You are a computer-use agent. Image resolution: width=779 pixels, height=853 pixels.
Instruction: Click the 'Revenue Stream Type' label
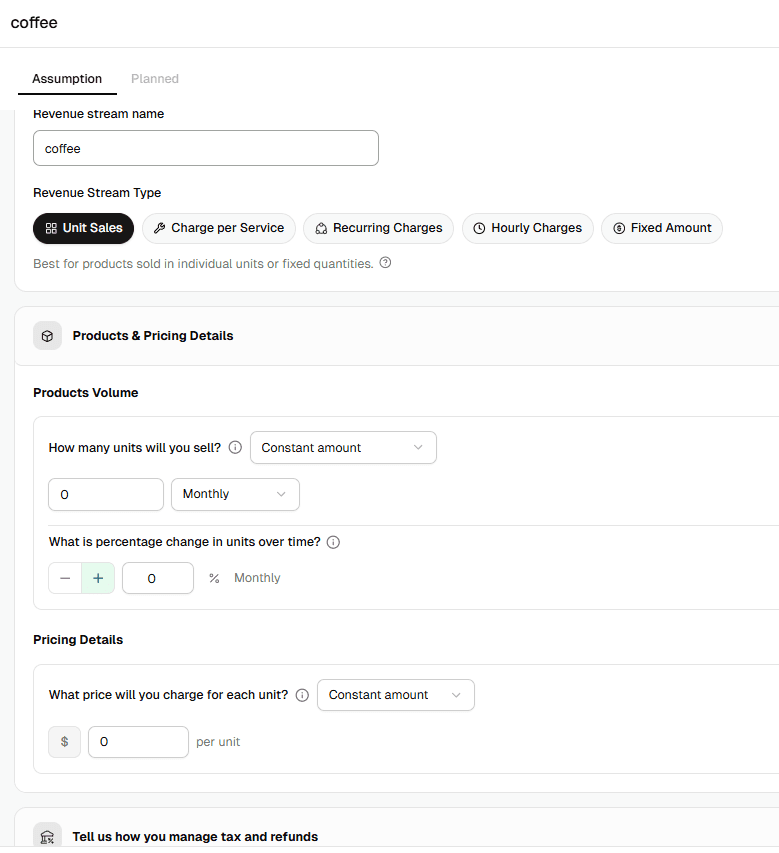(97, 193)
